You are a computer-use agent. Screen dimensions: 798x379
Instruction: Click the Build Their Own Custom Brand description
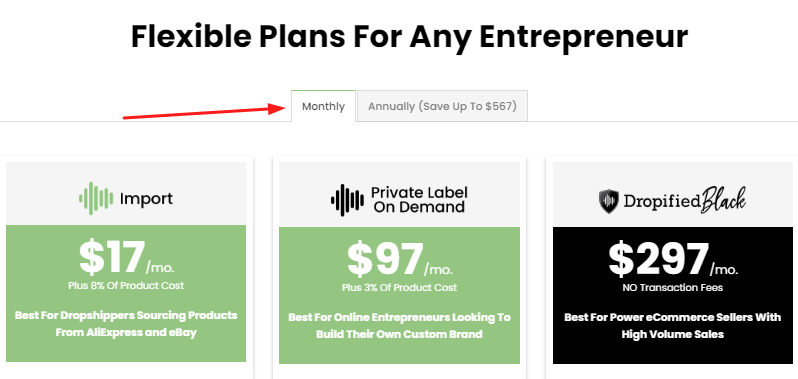pyautogui.click(x=400, y=326)
